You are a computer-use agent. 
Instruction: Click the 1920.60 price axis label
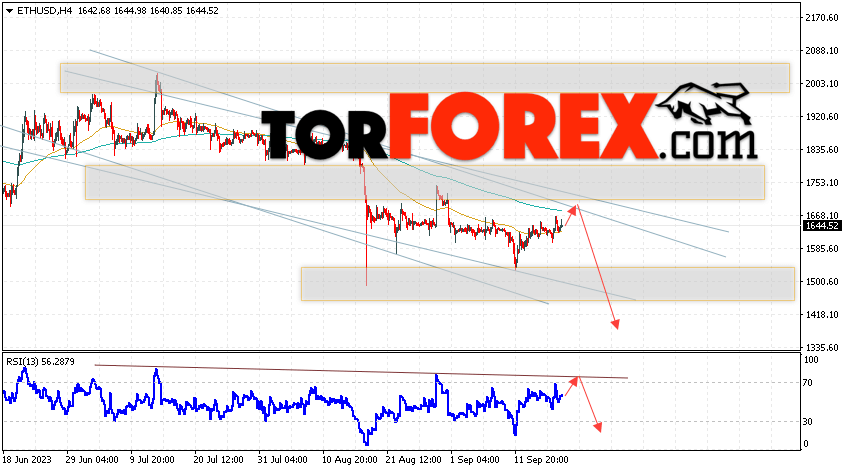(822, 117)
